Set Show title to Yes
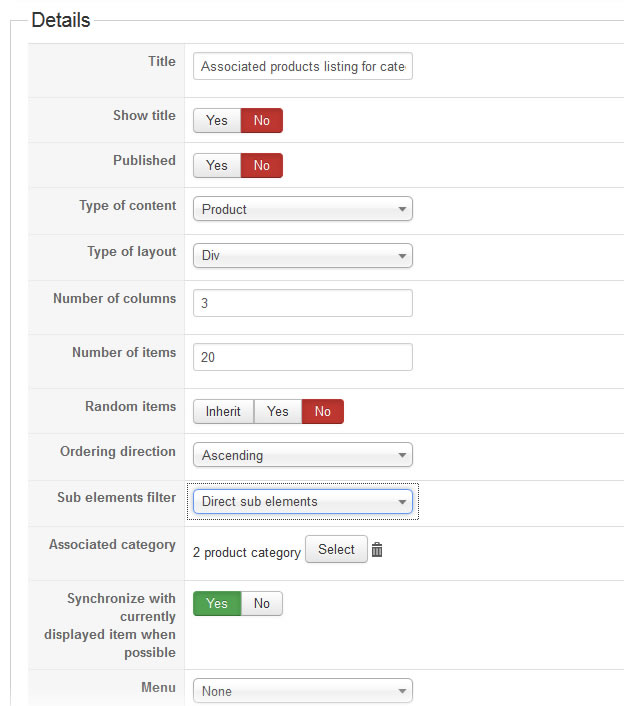The height and width of the screenshot is (706, 624). click(217, 121)
